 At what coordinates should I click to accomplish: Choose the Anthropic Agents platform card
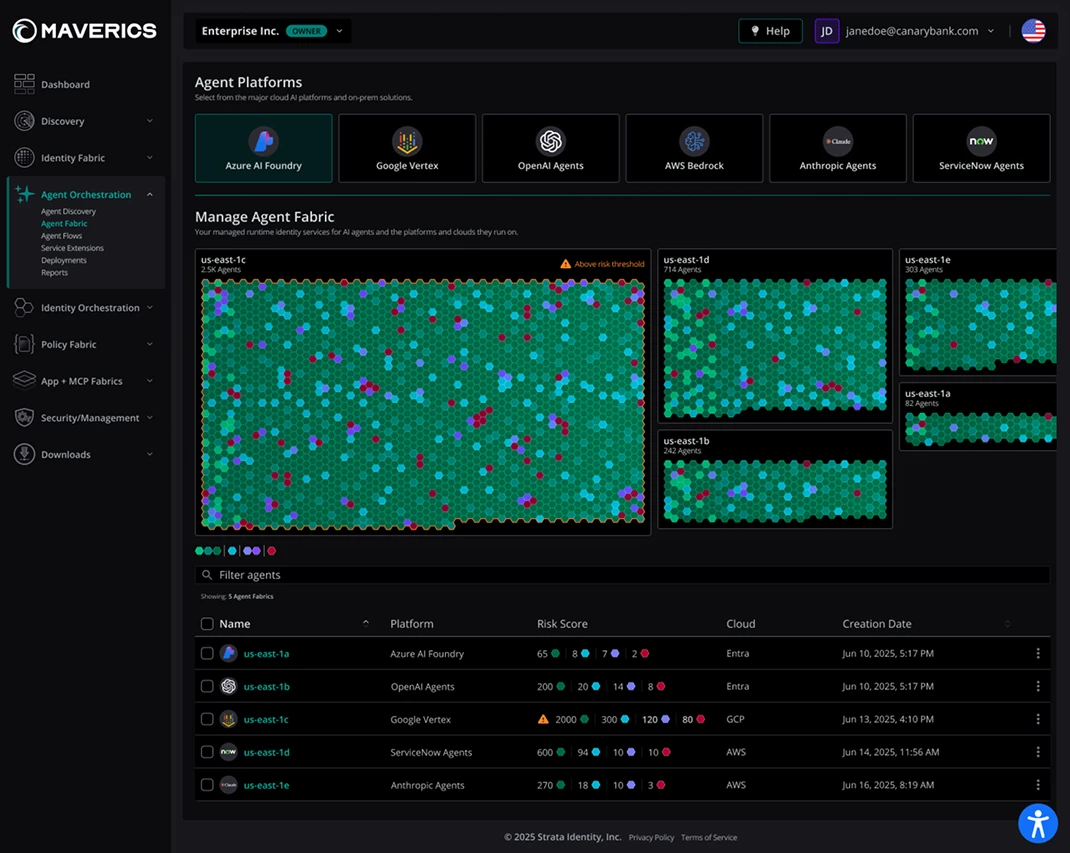[838, 148]
